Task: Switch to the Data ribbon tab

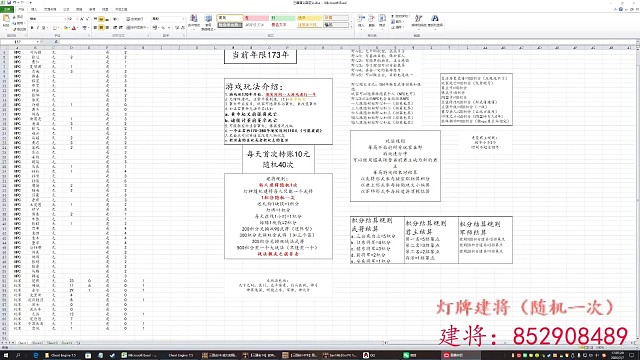Action: click(79, 9)
